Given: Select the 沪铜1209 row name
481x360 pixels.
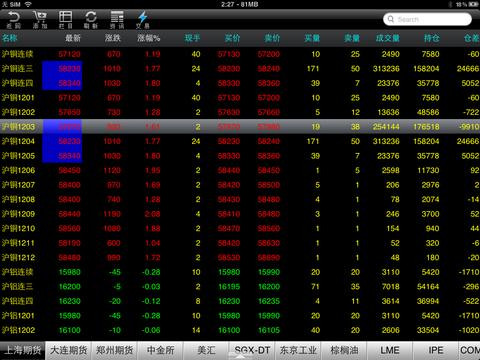Looking at the screenshot, I should point(18,214).
